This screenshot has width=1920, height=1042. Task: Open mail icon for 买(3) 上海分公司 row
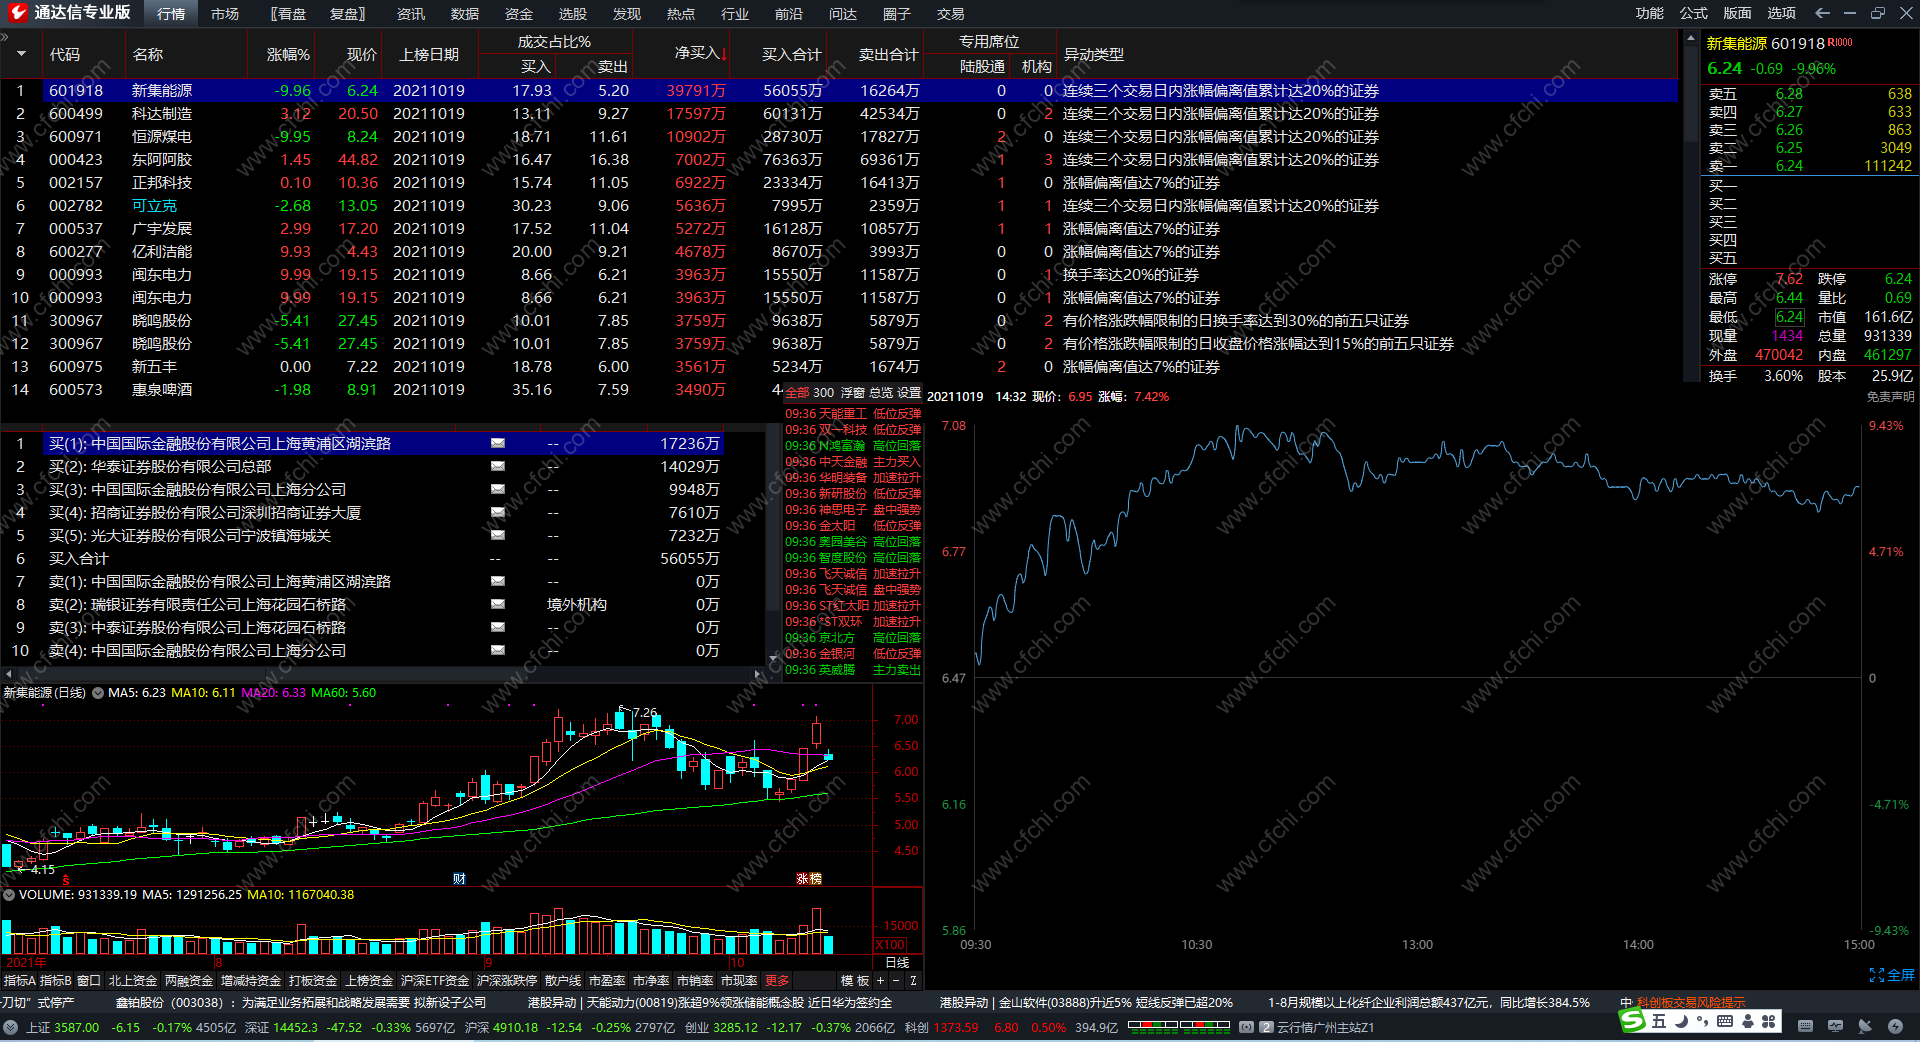[x=498, y=489]
